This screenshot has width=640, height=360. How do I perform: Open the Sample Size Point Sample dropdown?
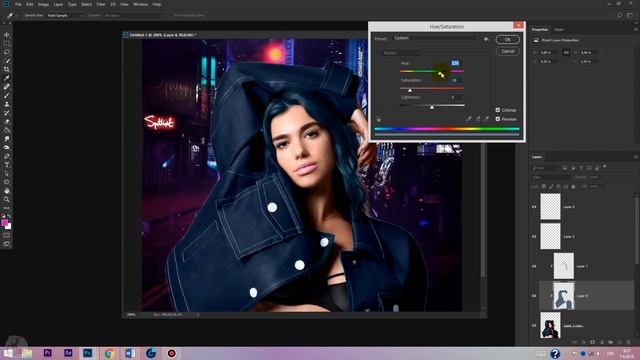pos(65,15)
